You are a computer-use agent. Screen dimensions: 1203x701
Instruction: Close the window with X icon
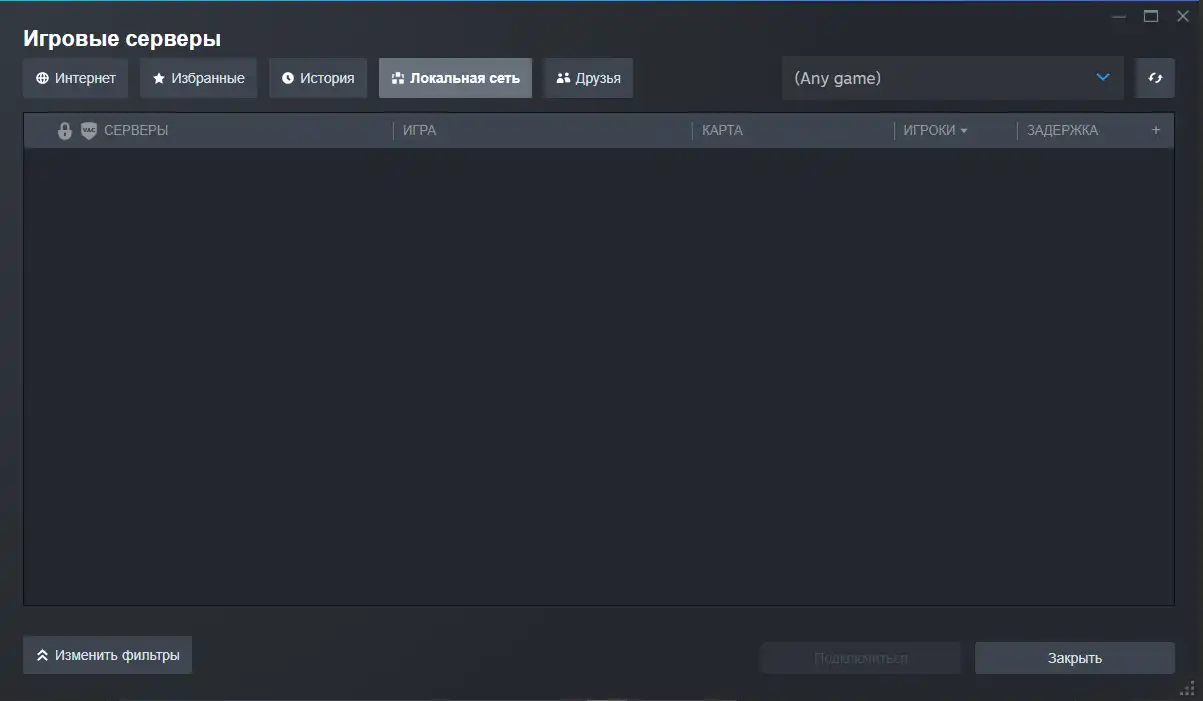(1183, 16)
